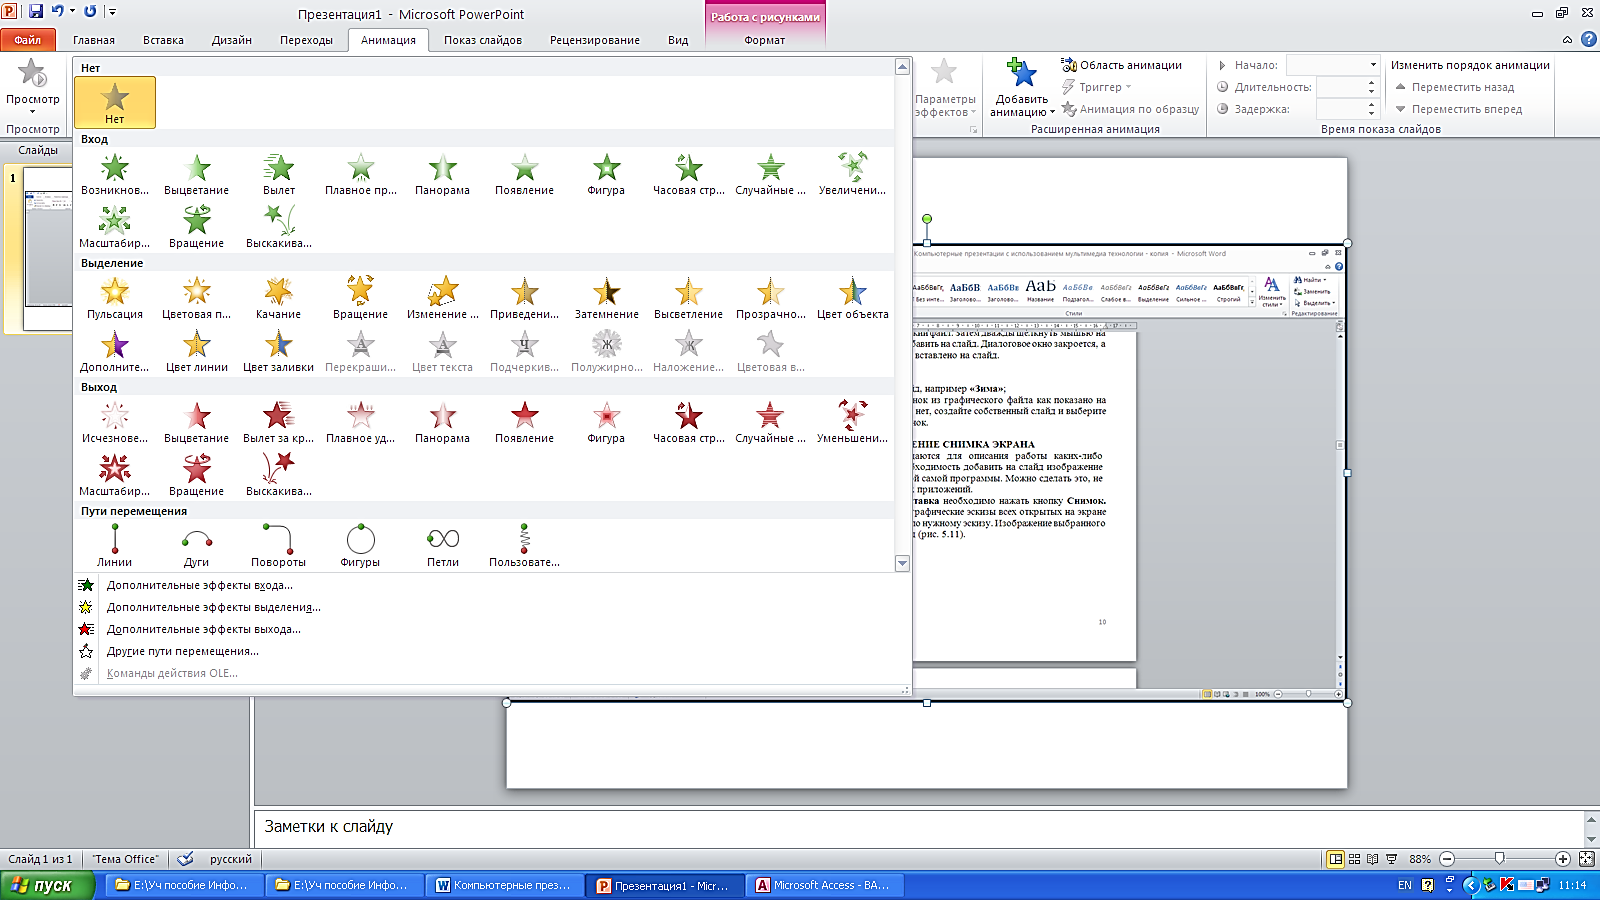This screenshot has height=900, width=1600.
Task: Open 'Дополнительные эффекты выделения' dialog
Action: (214, 607)
